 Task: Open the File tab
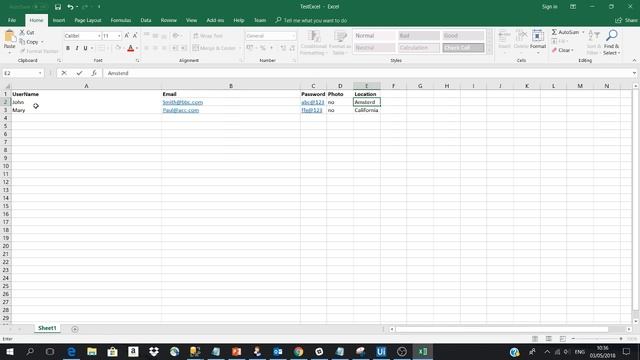coord(12,20)
